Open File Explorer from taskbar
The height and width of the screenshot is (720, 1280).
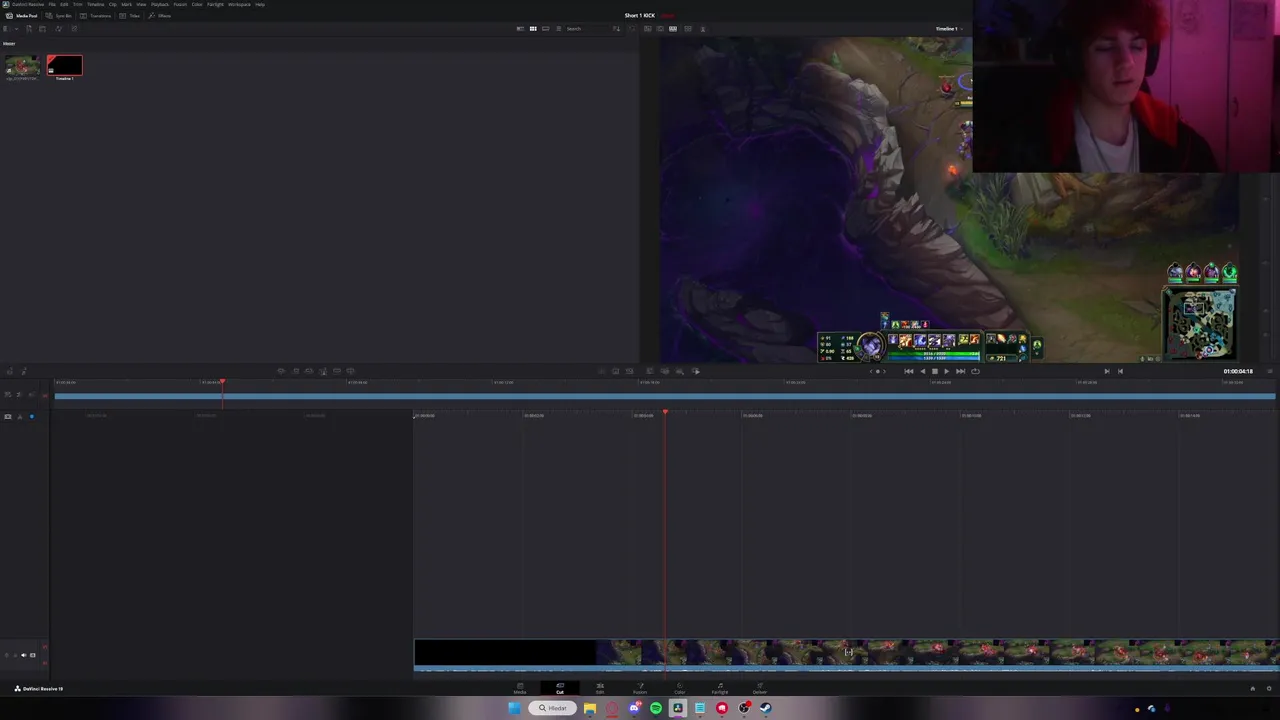[x=590, y=708]
